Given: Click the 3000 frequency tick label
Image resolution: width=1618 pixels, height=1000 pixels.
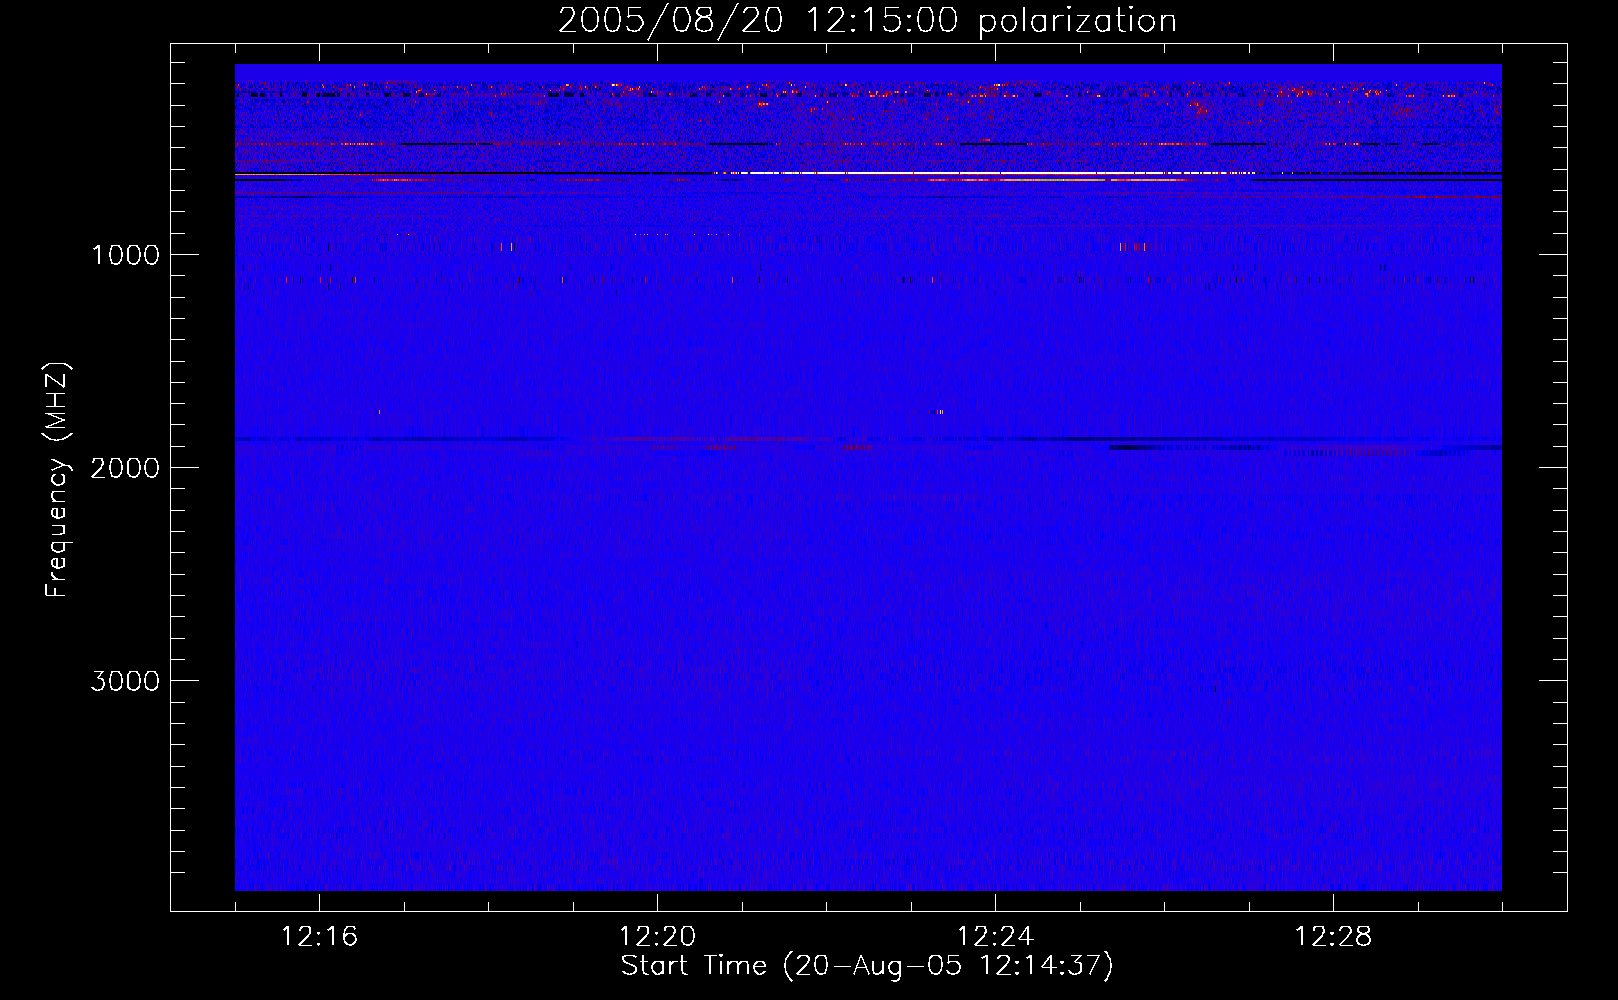Looking at the screenshot, I should 125,681.
